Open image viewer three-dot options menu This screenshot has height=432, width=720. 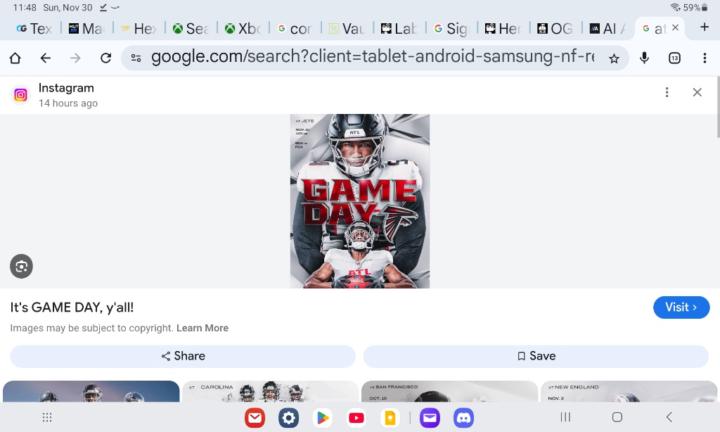coord(667,92)
